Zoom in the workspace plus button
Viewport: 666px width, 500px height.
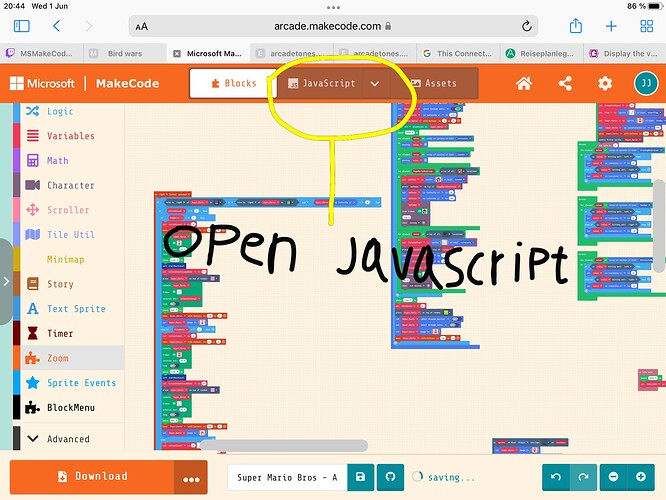coord(641,477)
